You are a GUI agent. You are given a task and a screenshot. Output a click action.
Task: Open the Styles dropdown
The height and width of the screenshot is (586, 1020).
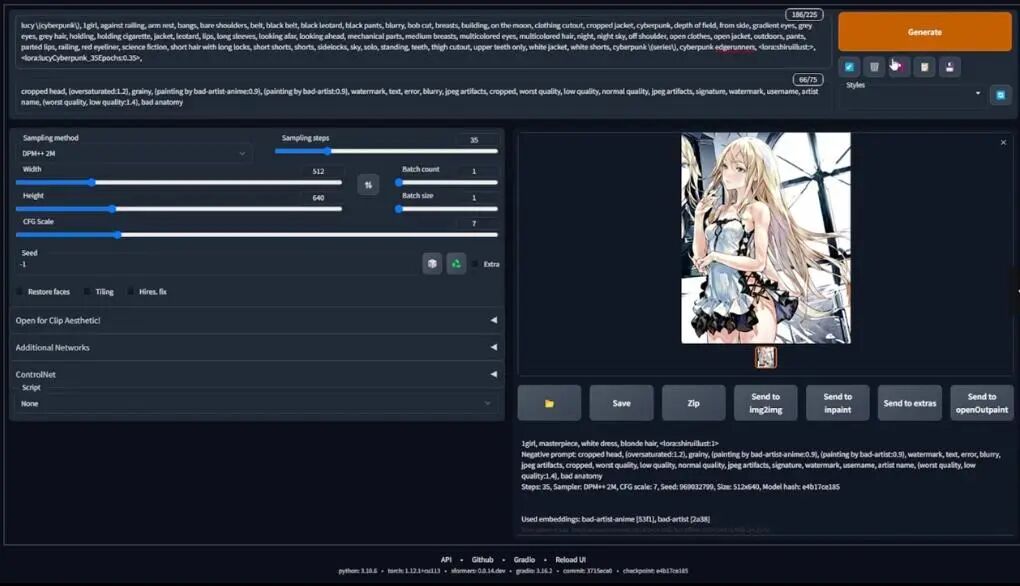tap(912, 93)
